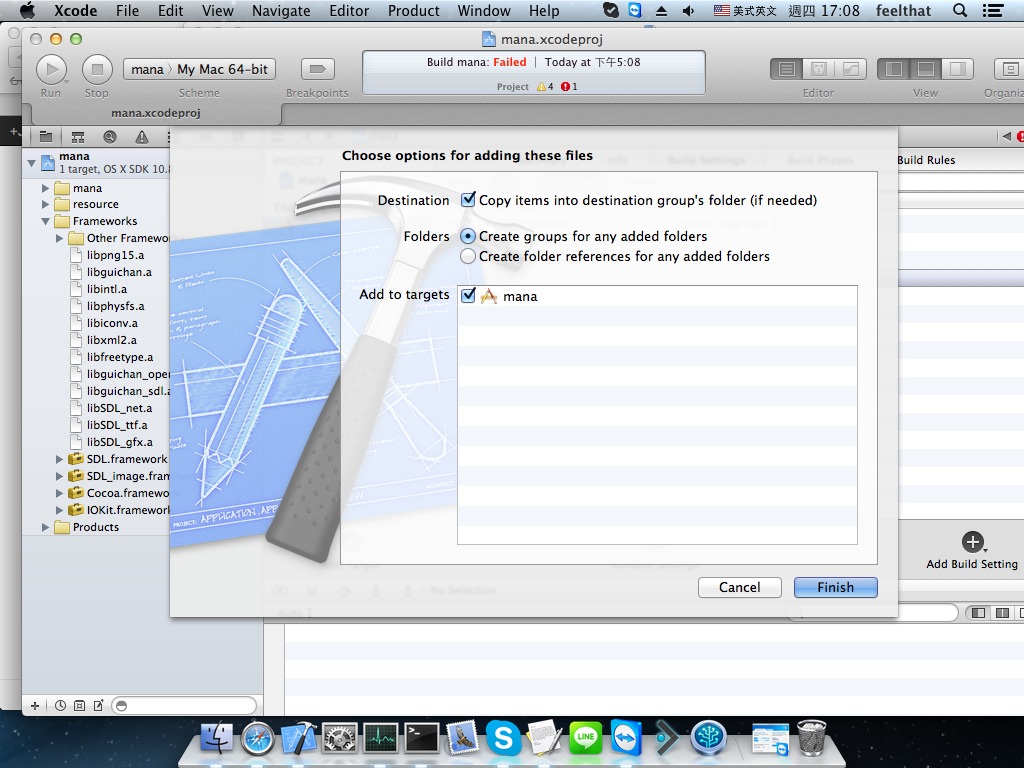
Task: Select libxml2.a in the navigator
Action: pos(112,340)
